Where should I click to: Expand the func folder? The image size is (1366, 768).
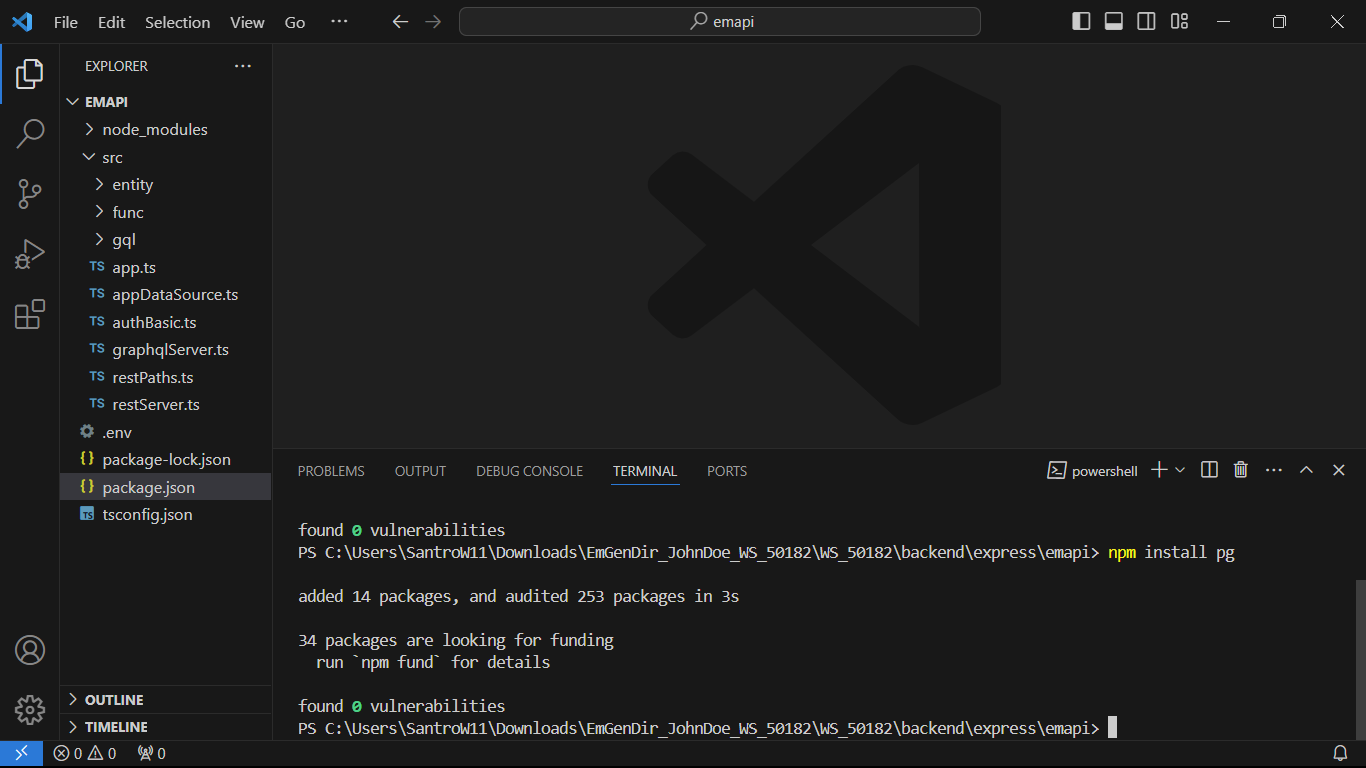tap(166, 212)
